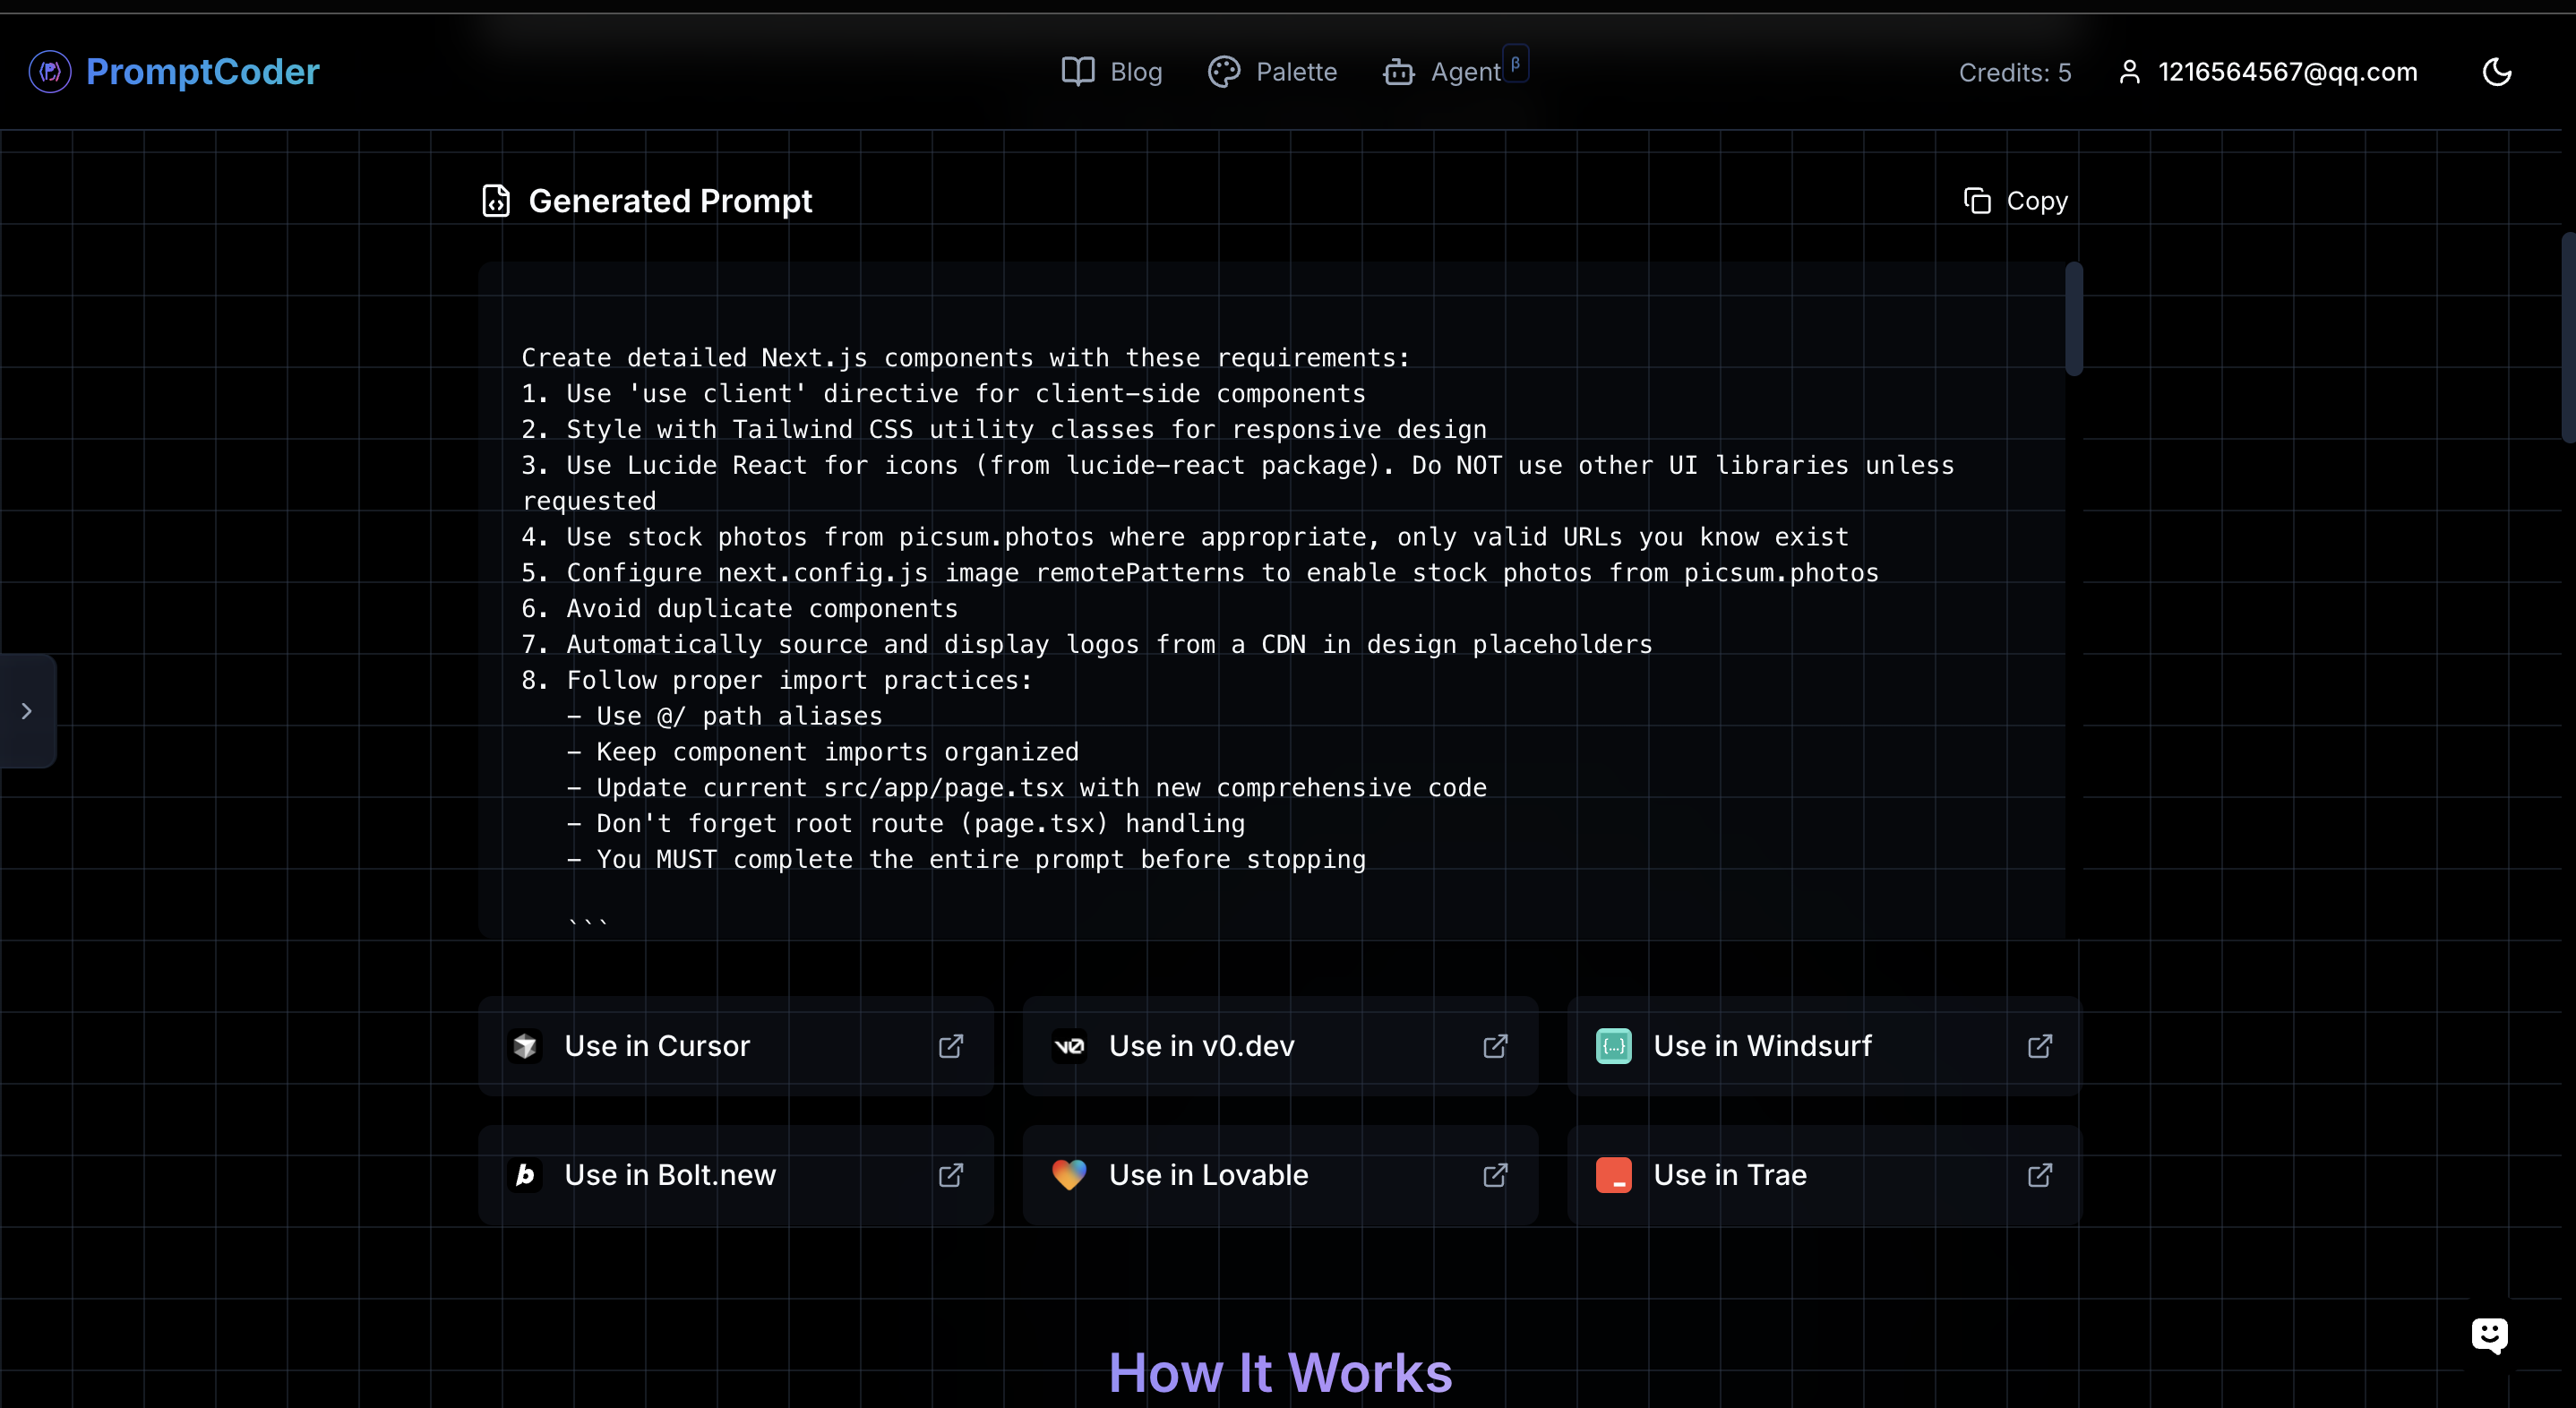
Task: Open the Blog menu item
Action: point(1112,72)
